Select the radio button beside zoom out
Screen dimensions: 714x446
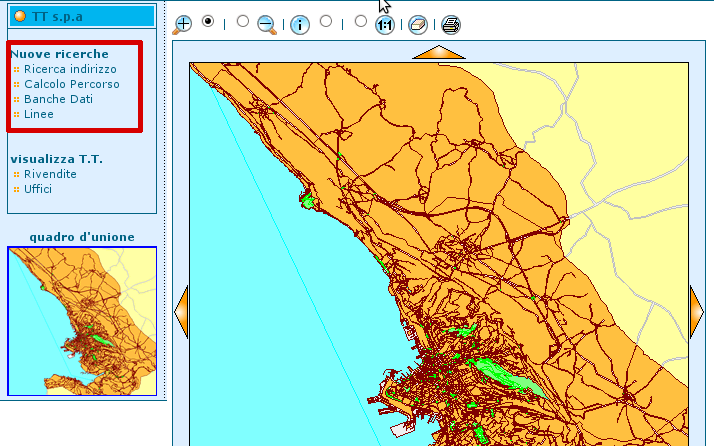(x=242, y=21)
